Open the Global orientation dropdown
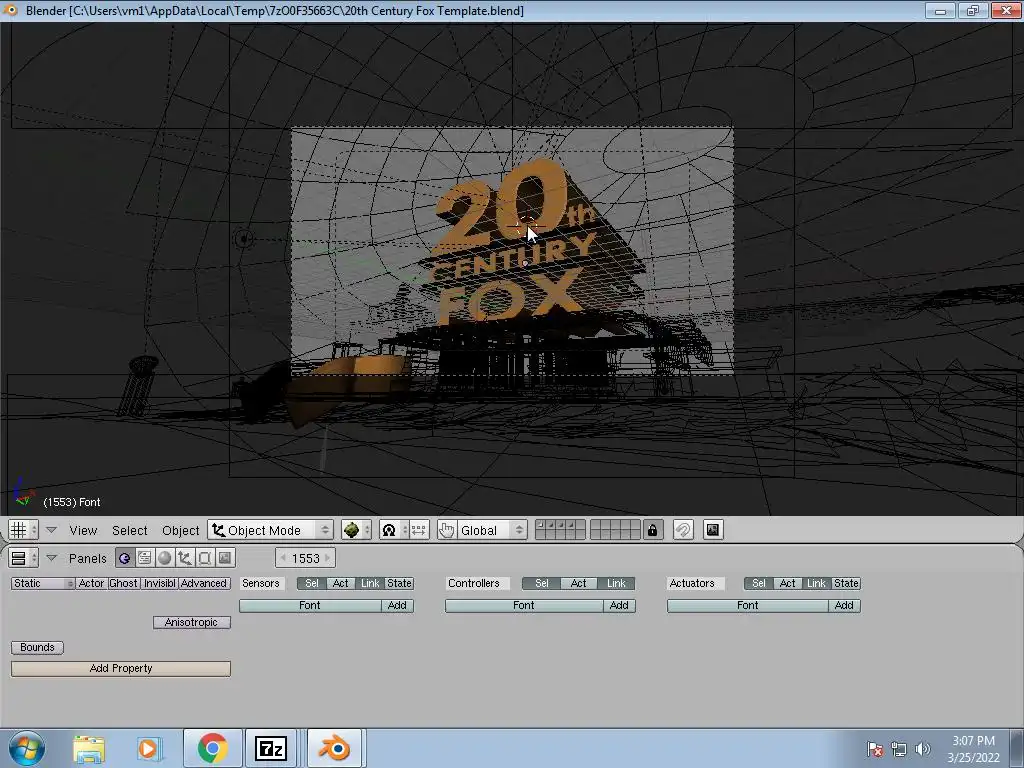Screen dimensions: 1024x768 pos(492,530)
